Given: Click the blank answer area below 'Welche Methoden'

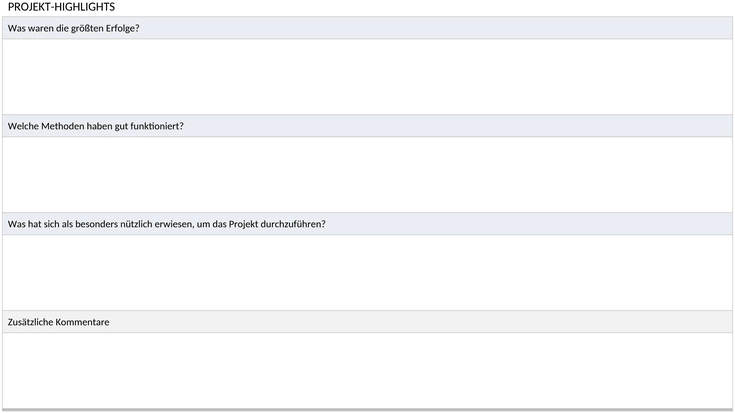Looking at the screenshot, I should (x=368, y=175).
